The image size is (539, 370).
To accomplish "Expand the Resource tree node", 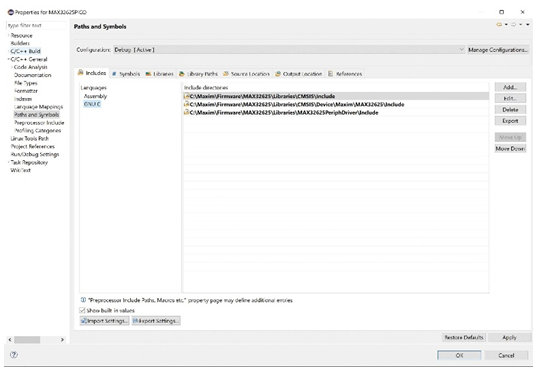I will 9,35.
